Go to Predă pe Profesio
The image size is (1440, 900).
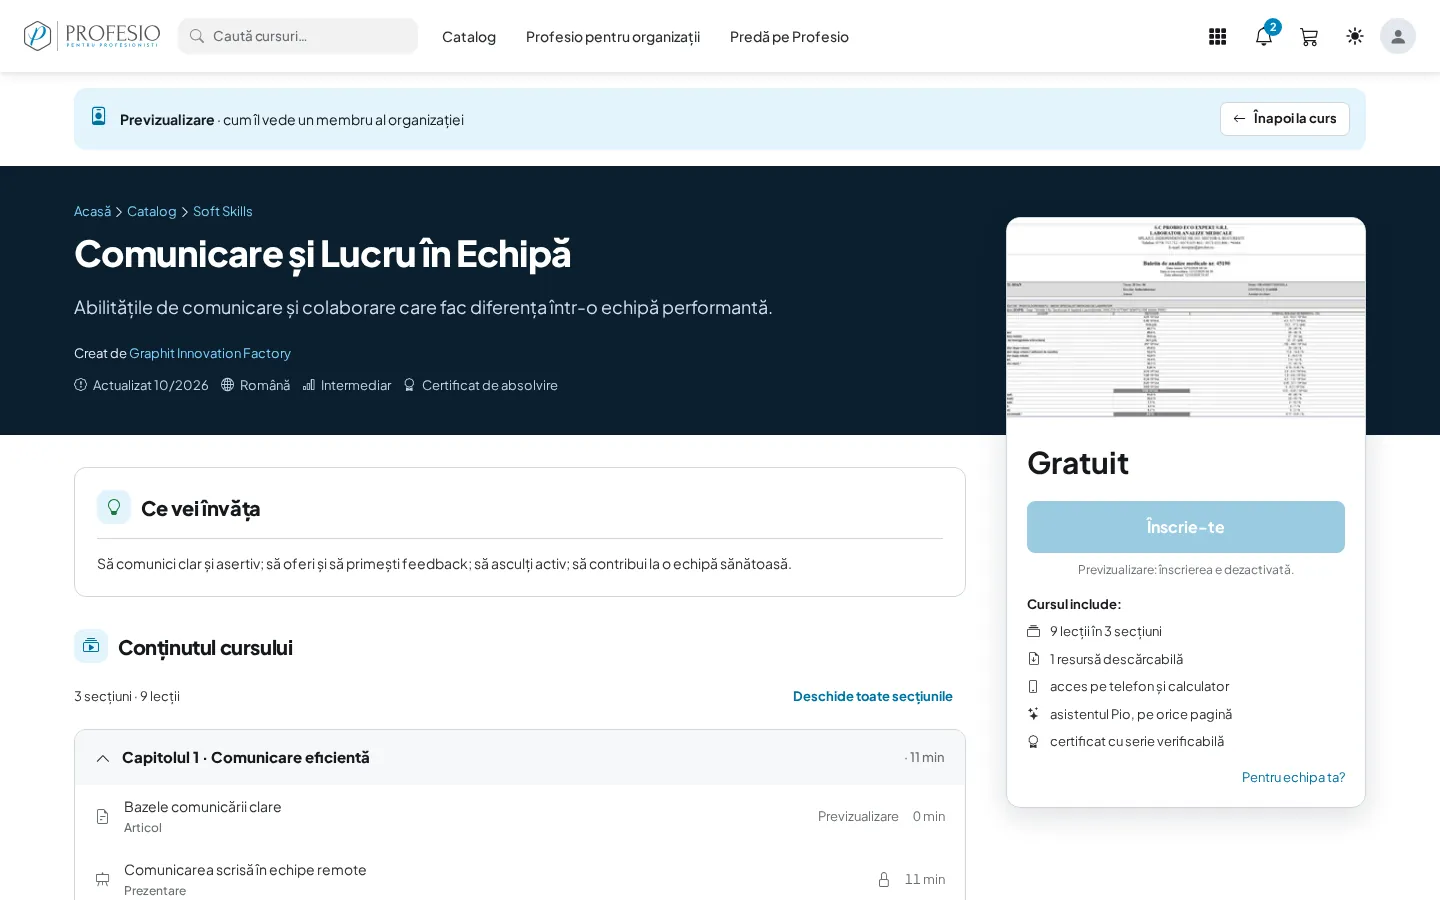[x=789, y=37]
